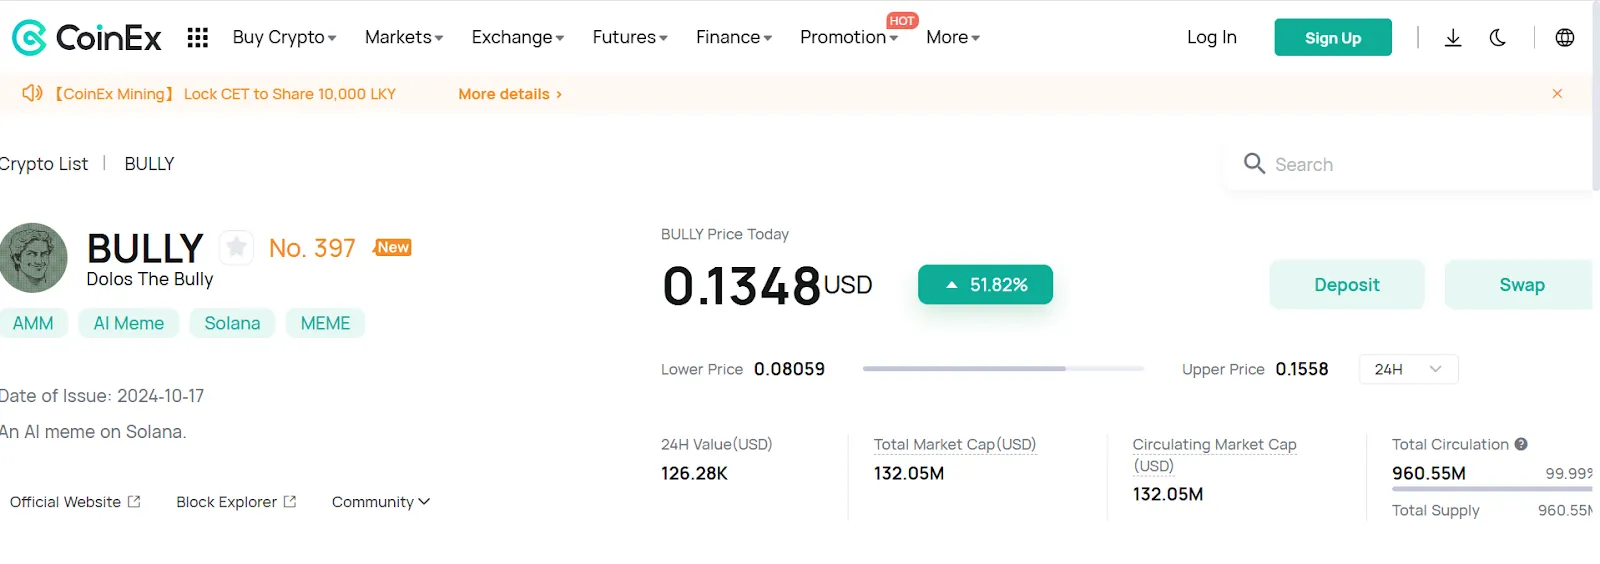Click the Total Market Cap(USD) label

955,444
